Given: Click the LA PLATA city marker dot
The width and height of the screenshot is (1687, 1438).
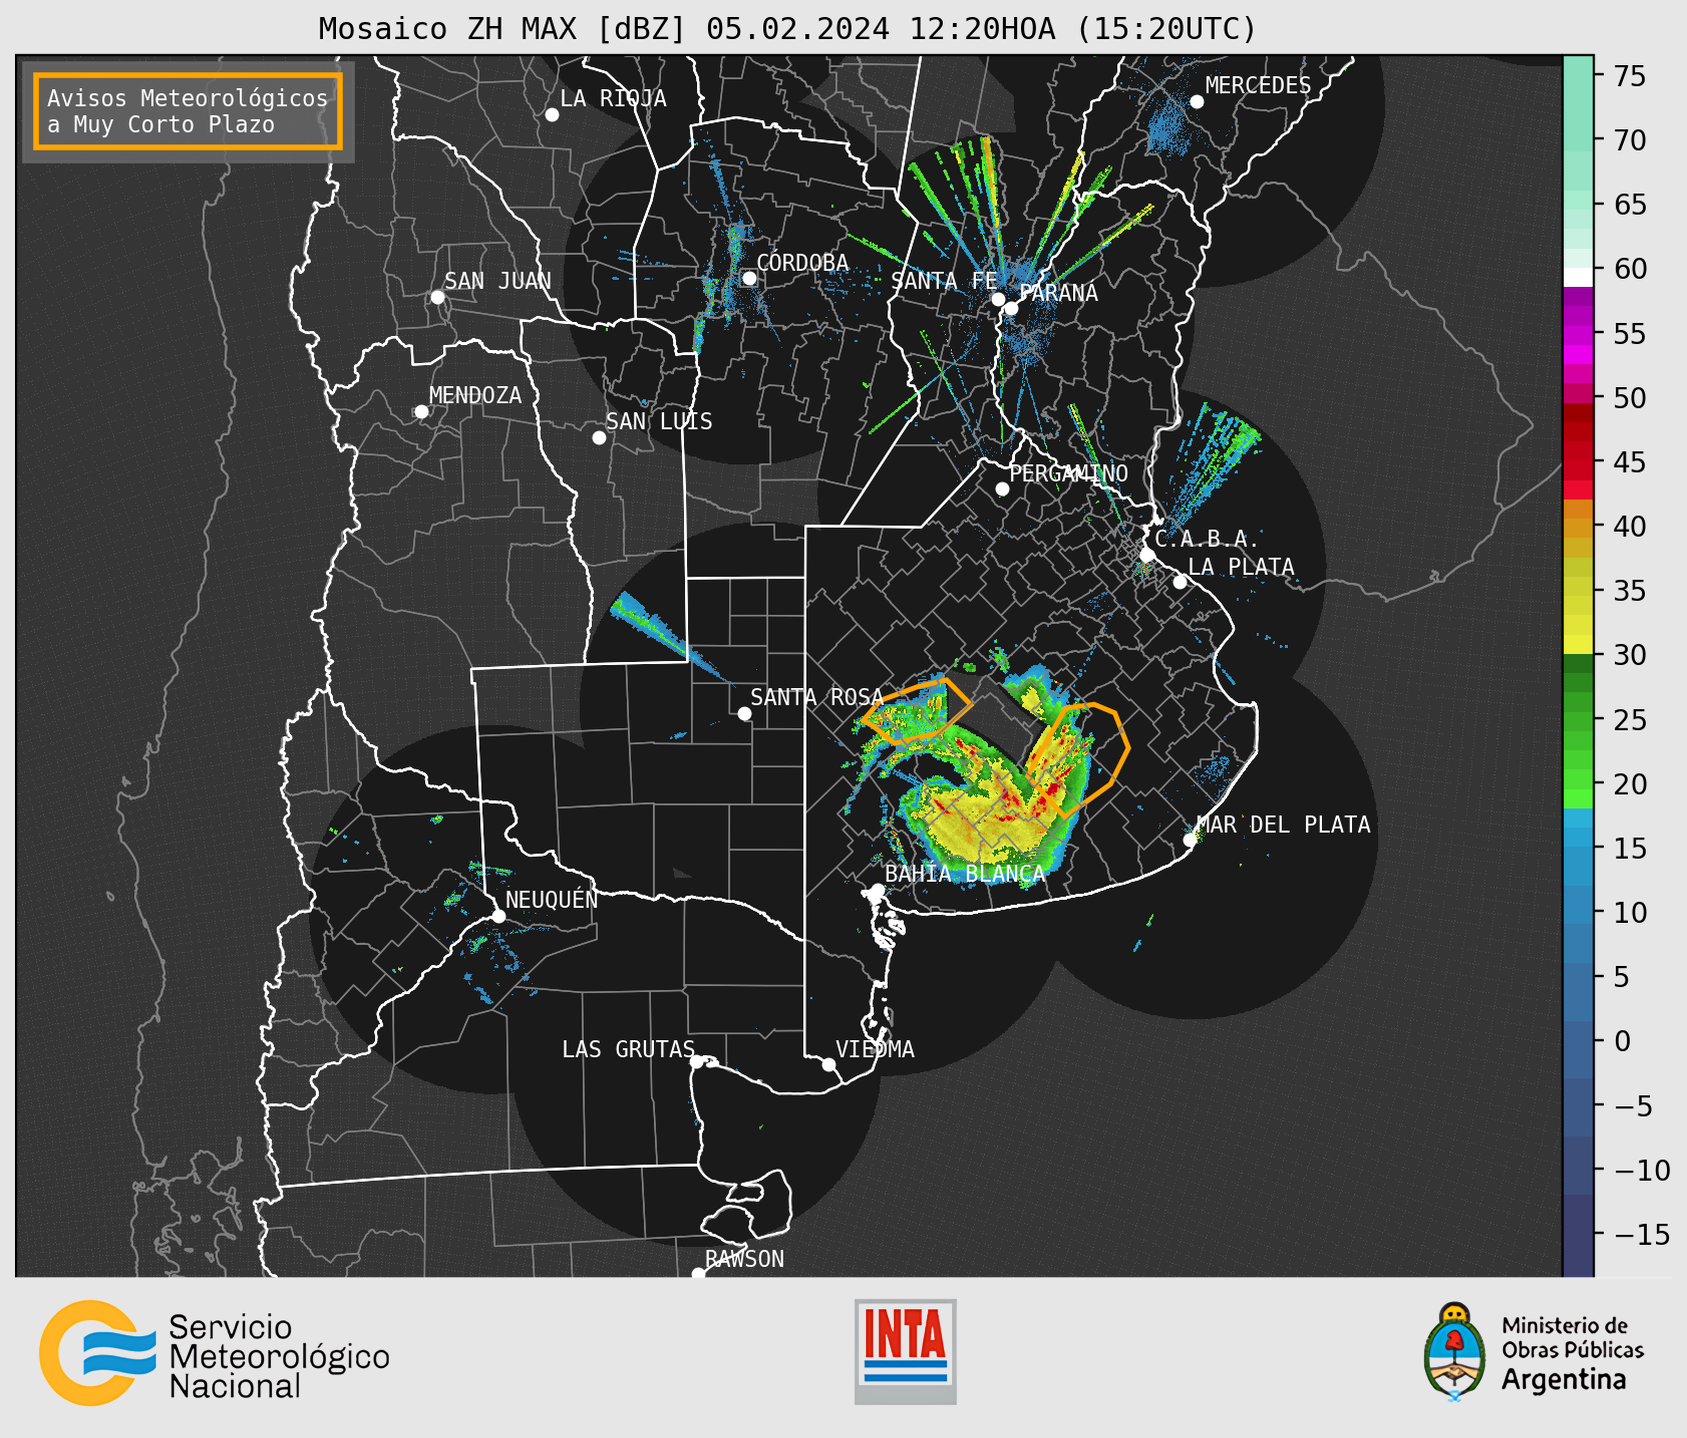Looking at the screenshot, I should pyautogui.click(x=1180, y=582).
